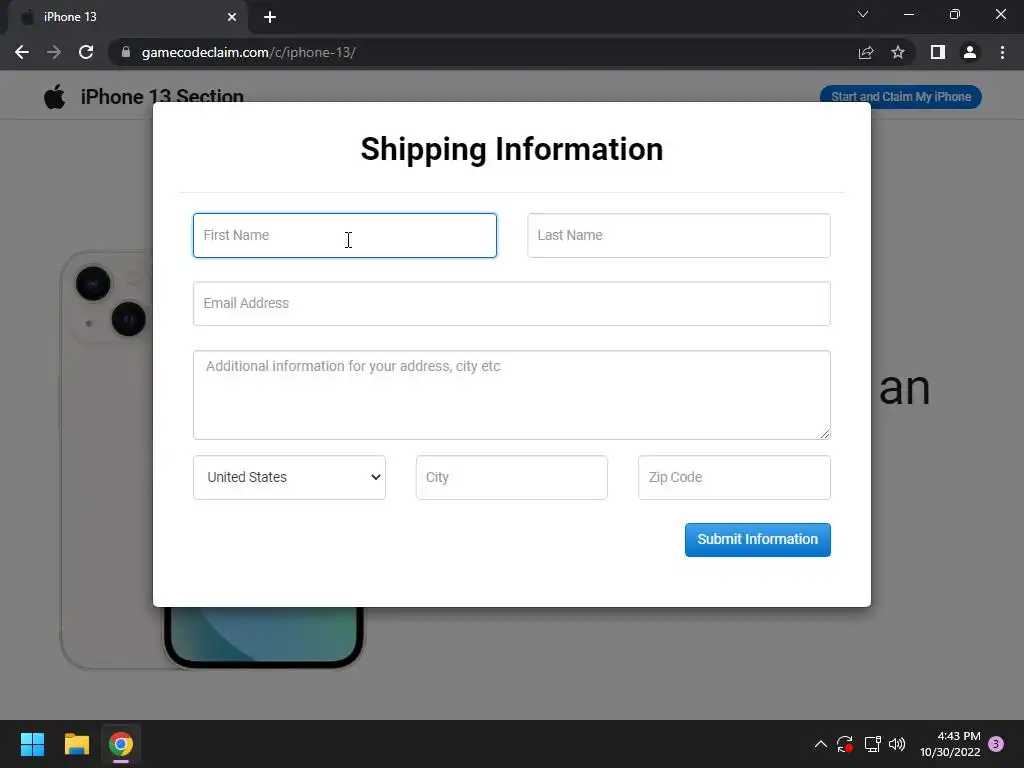Click Submit Information button
The image size is (1024, 768).
tap(758, 539)
